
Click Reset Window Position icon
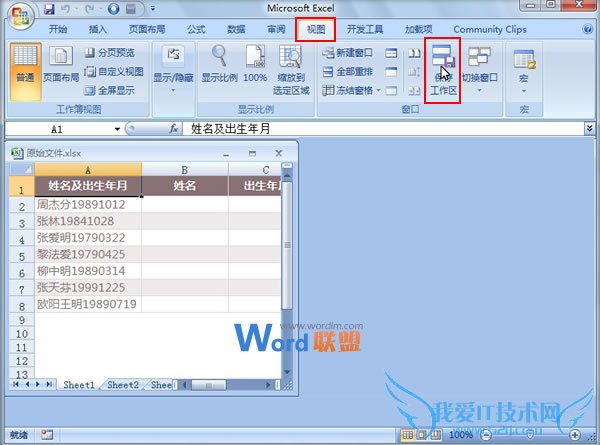tap(414, 91)
